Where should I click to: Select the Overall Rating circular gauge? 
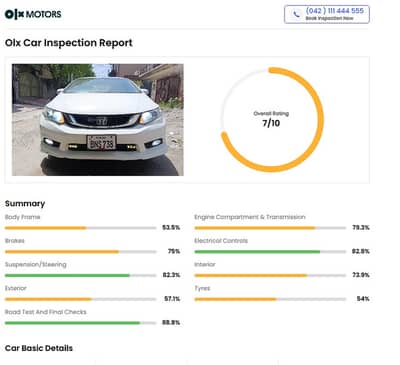coord(271,120)
